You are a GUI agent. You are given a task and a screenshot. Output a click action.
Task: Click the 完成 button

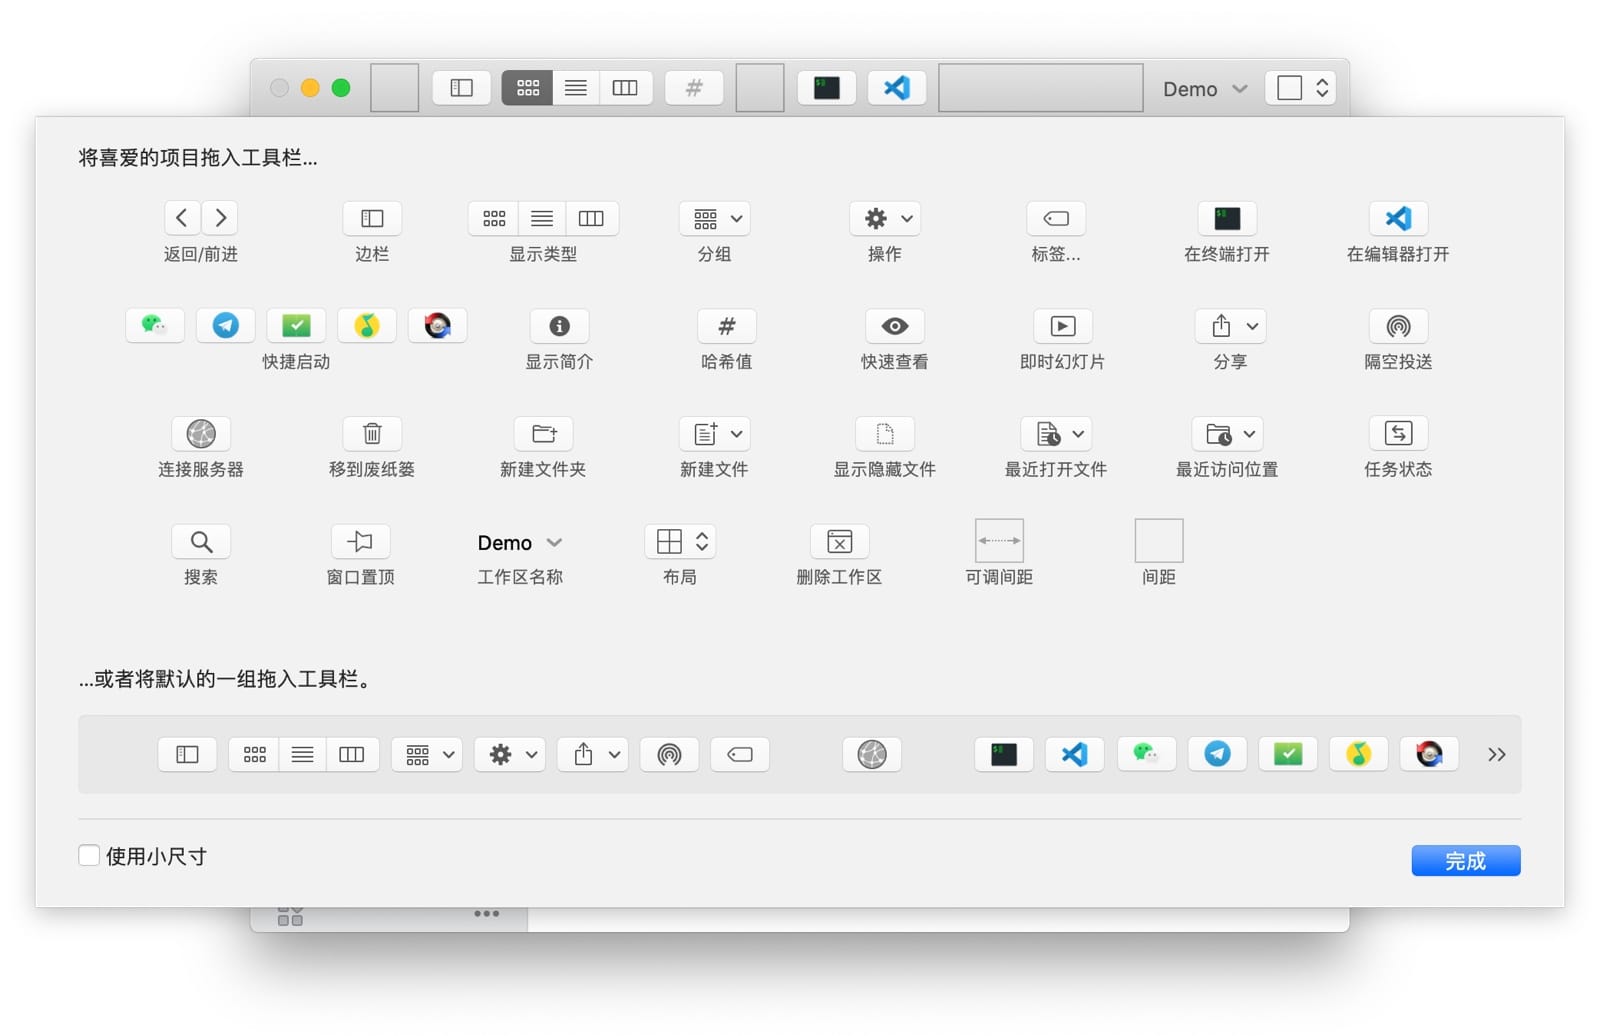[1465, 860]
